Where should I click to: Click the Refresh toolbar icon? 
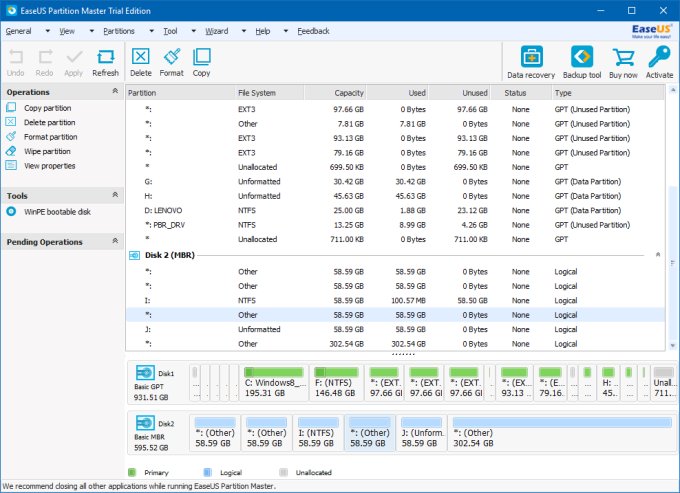tap(105, 61)
